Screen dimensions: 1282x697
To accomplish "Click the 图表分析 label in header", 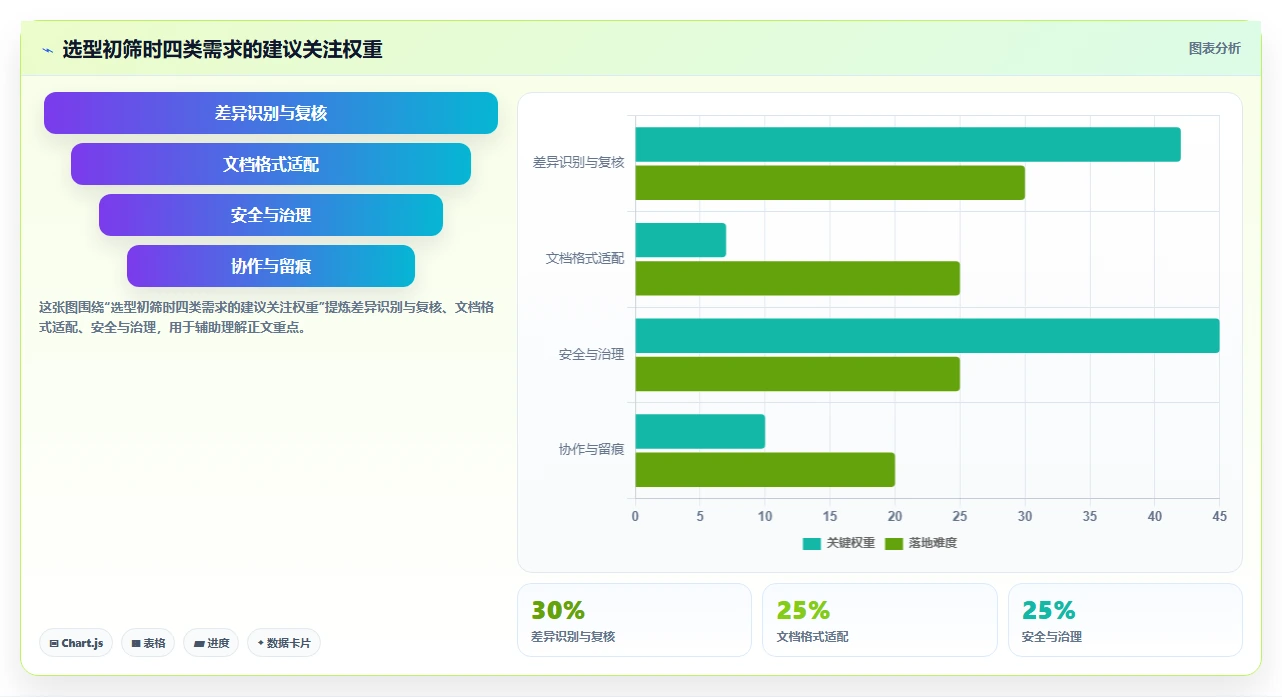I will coord(1214,48).
